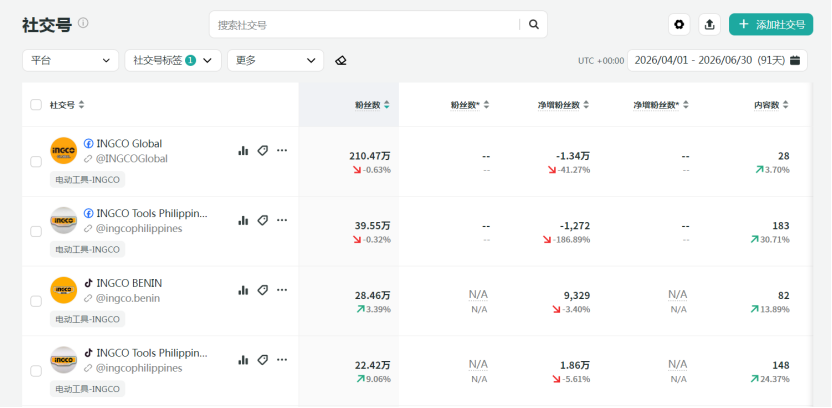Click content count 183 value
The image size is (832, 408).
pyautogui.click(x=781, y=225)
